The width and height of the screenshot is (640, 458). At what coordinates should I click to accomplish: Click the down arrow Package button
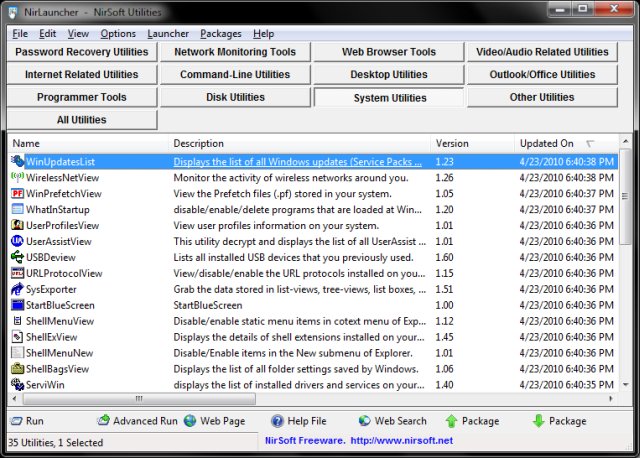coord(559,421)
